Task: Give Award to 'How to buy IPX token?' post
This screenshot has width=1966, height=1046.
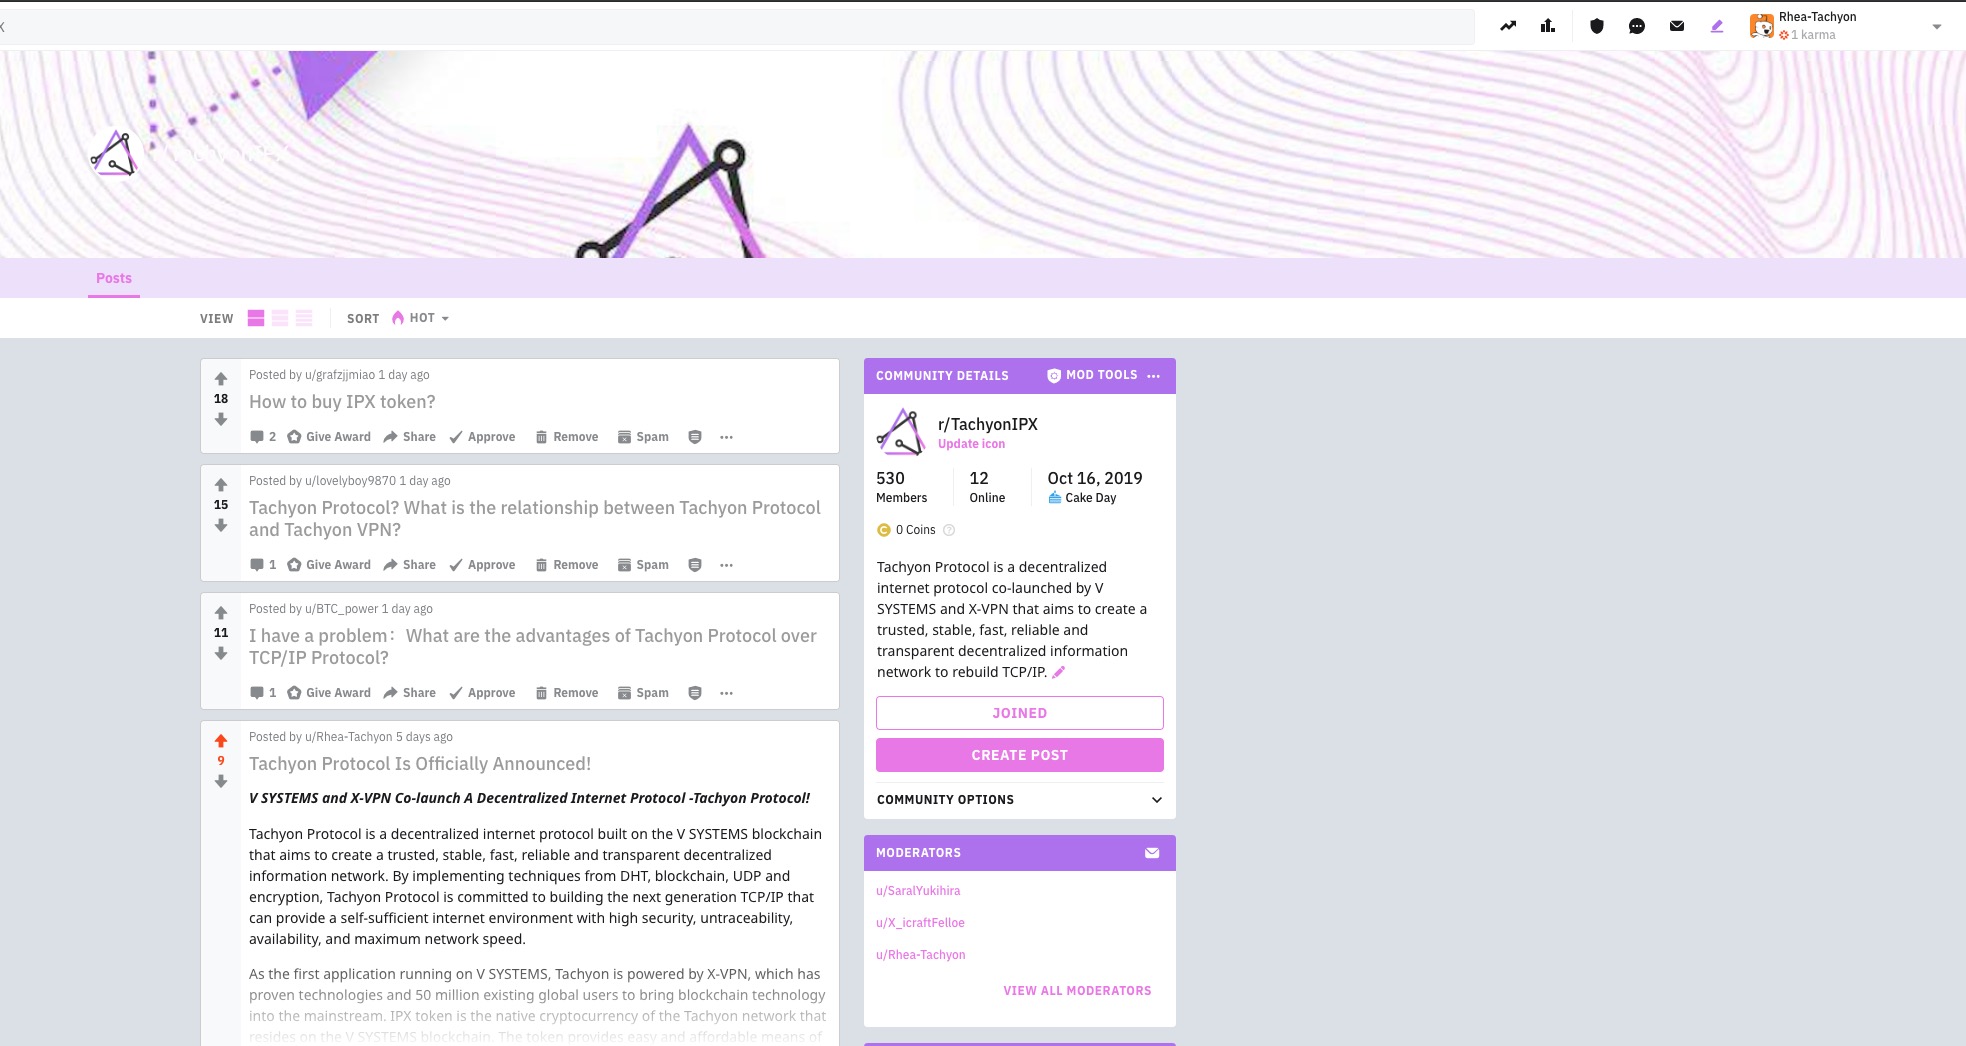Action: (x=329, y=437)
